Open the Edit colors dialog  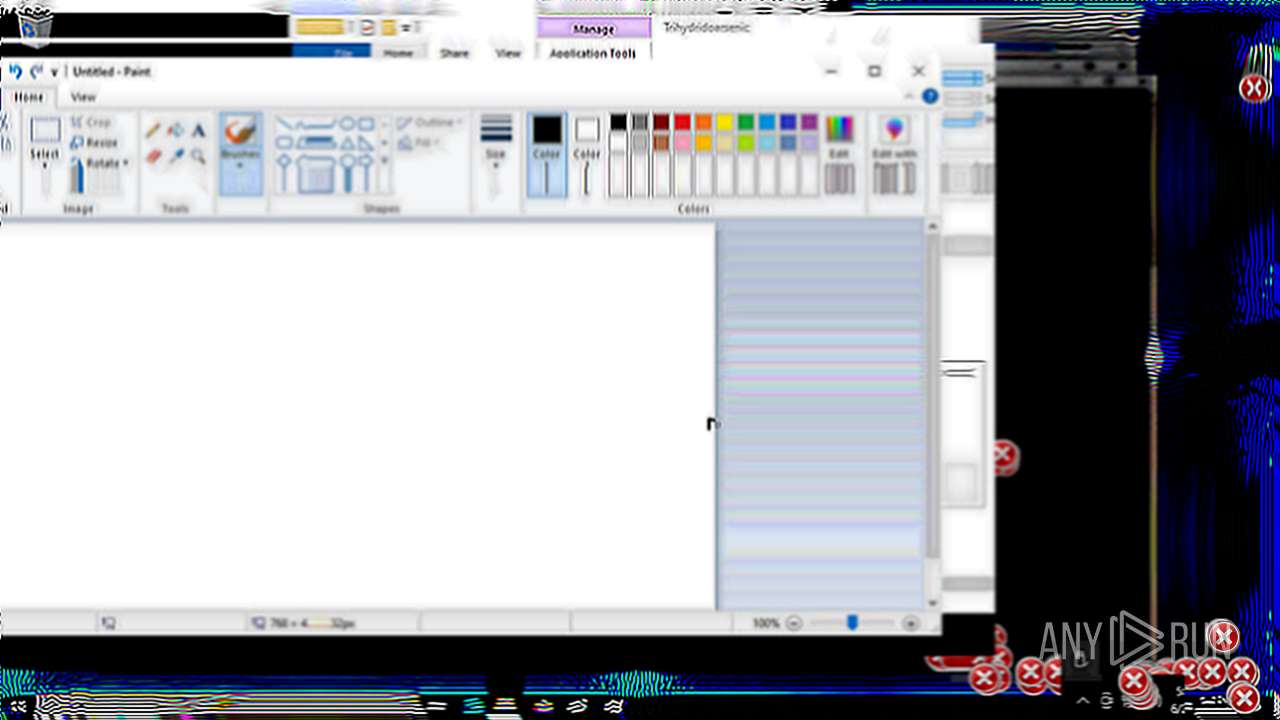click(x=839, y=155)
